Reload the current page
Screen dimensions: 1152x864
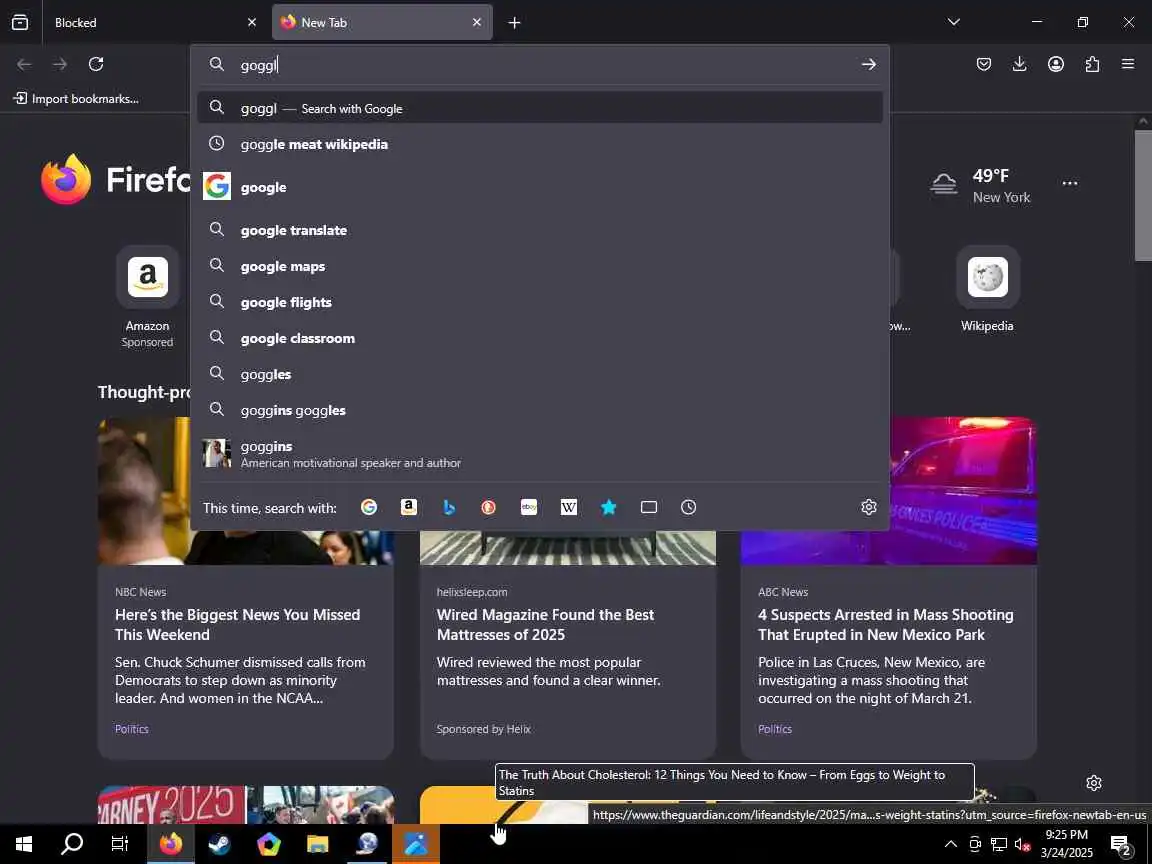[x=96, y=64]
